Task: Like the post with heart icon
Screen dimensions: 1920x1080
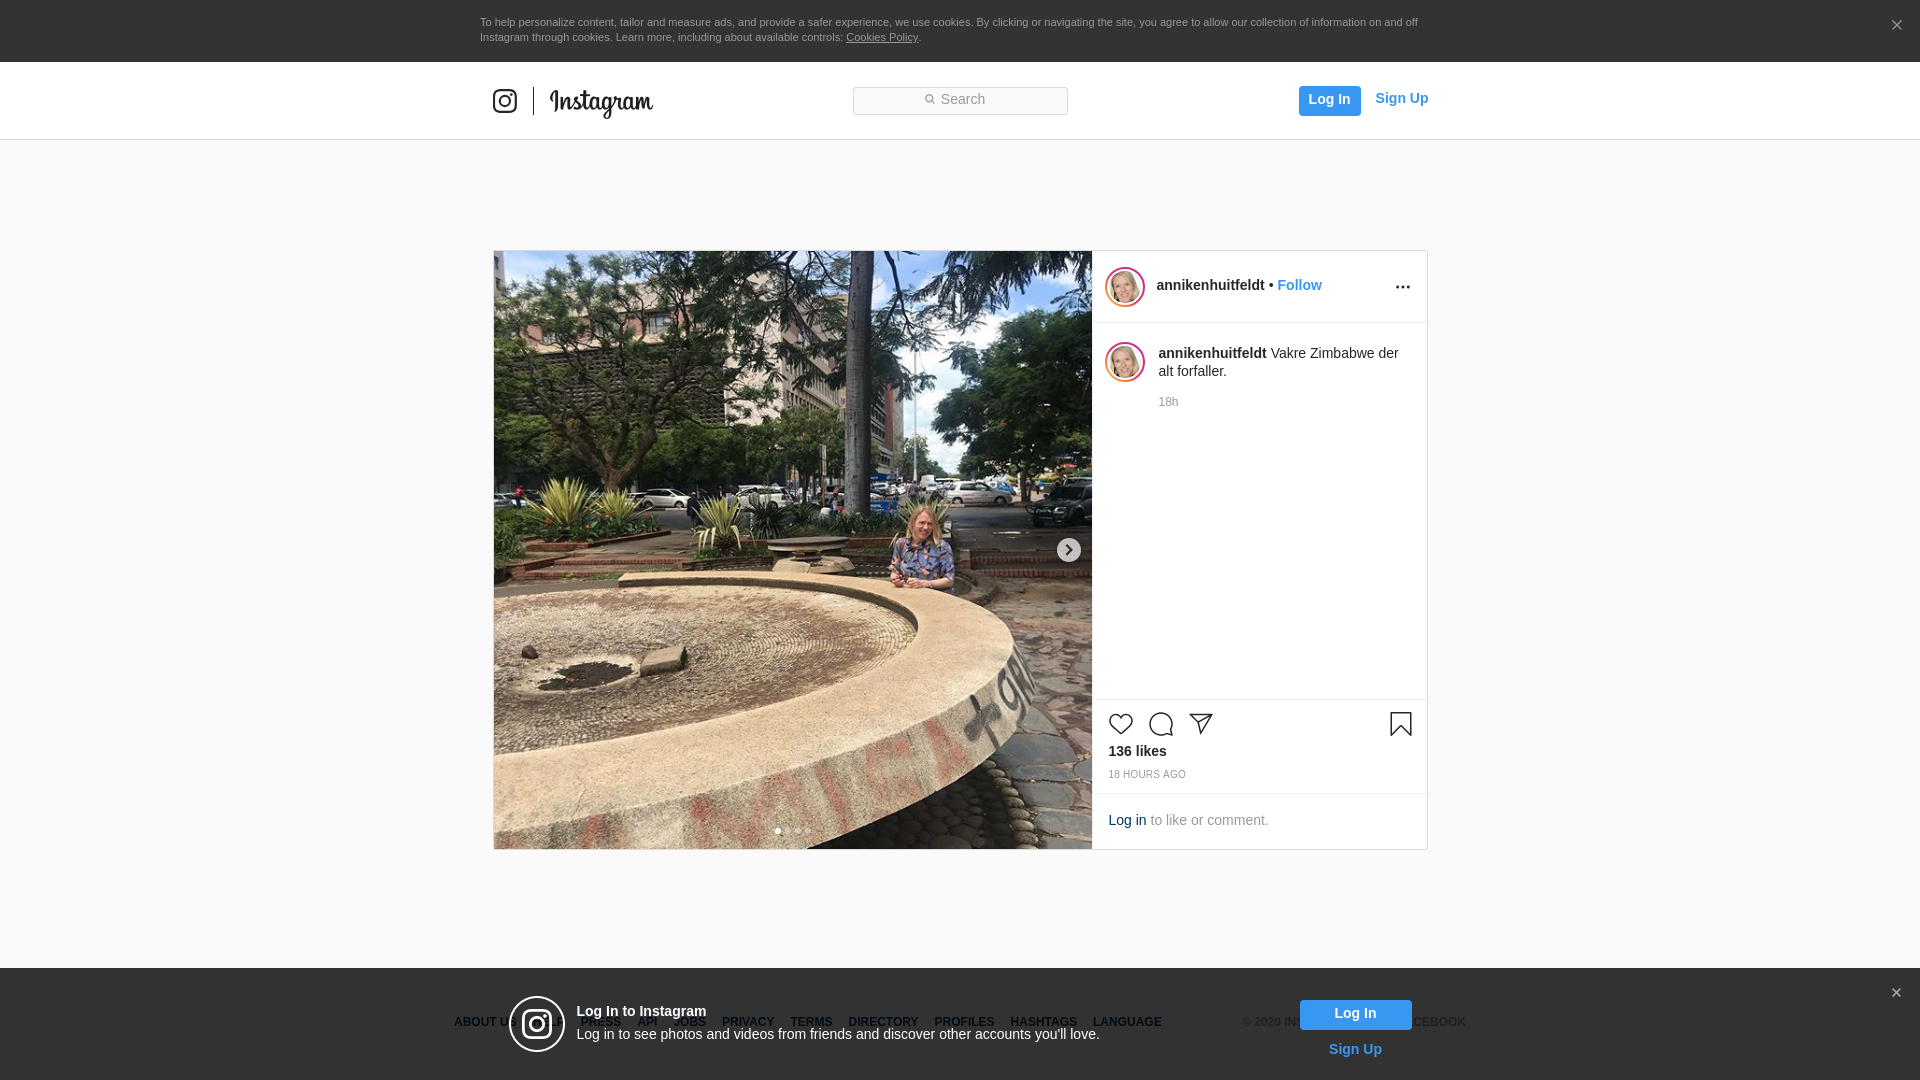Action: tap(1120, 724)
